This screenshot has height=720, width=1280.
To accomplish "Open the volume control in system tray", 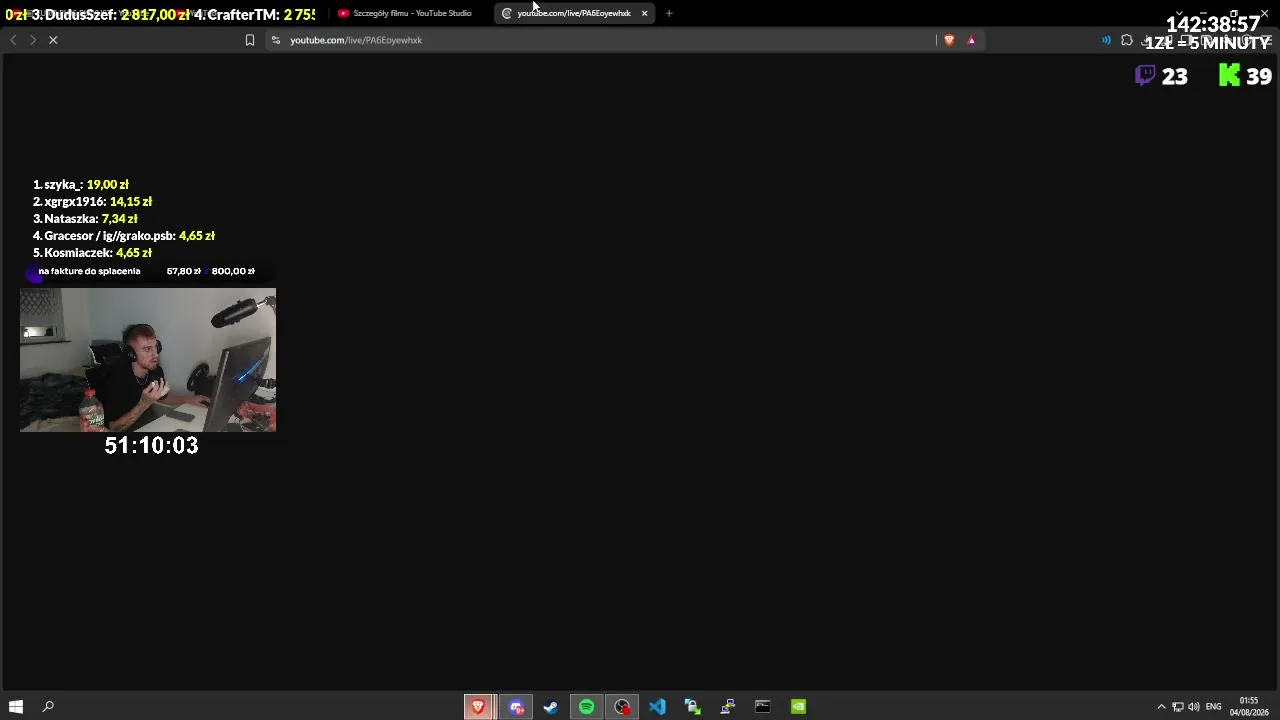I will click(1193, 707).
